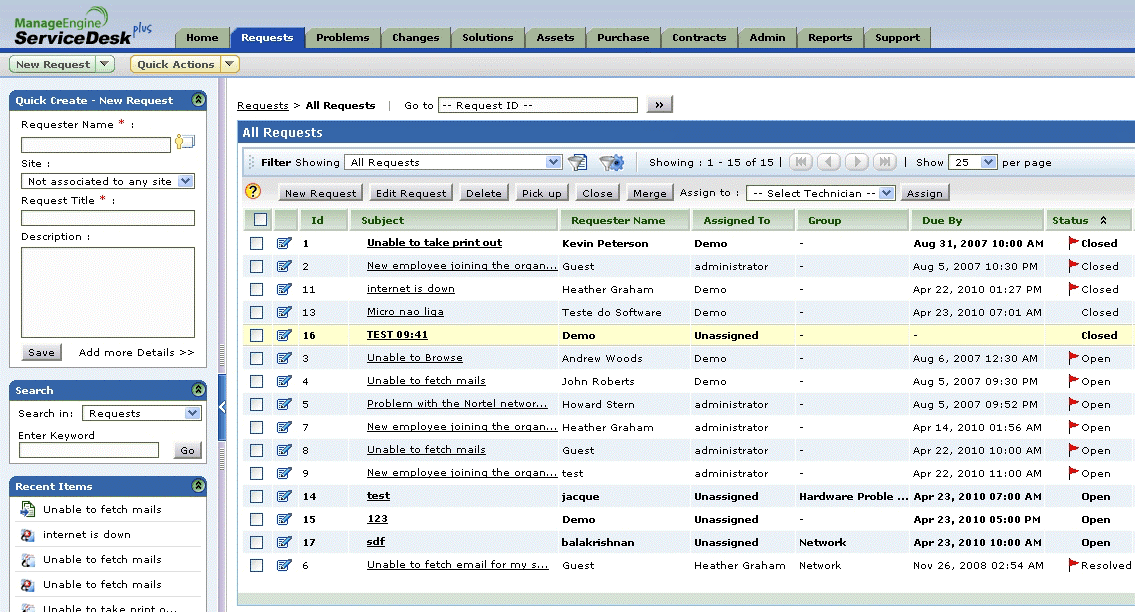Open the Filter Showing All Requests dropdown
Screen dimensions: 1135x612
[454, 162]
